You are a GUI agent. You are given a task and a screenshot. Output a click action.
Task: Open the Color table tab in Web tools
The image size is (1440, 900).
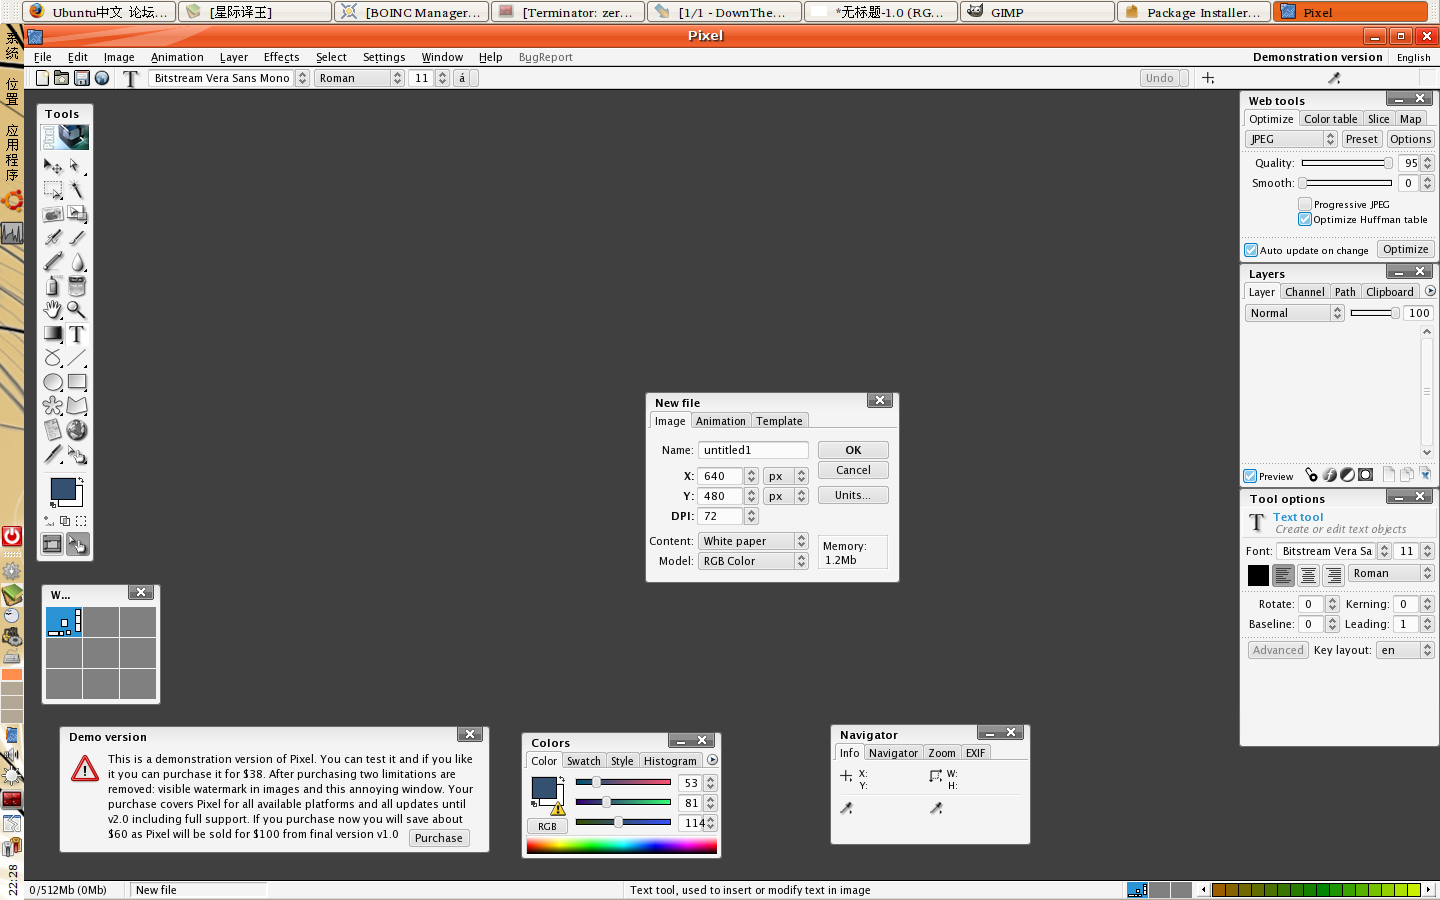point(1331,119)
